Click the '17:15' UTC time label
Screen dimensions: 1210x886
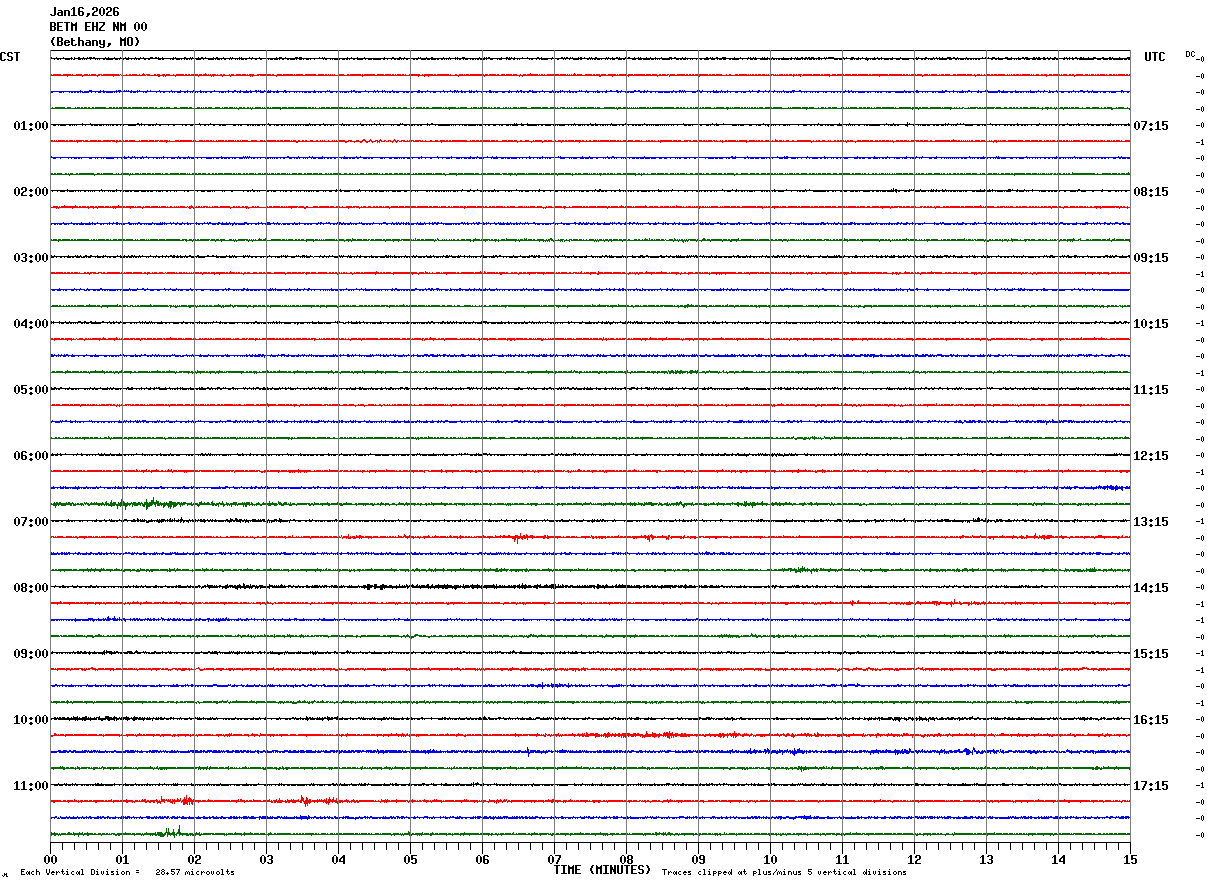(1150, 786)
